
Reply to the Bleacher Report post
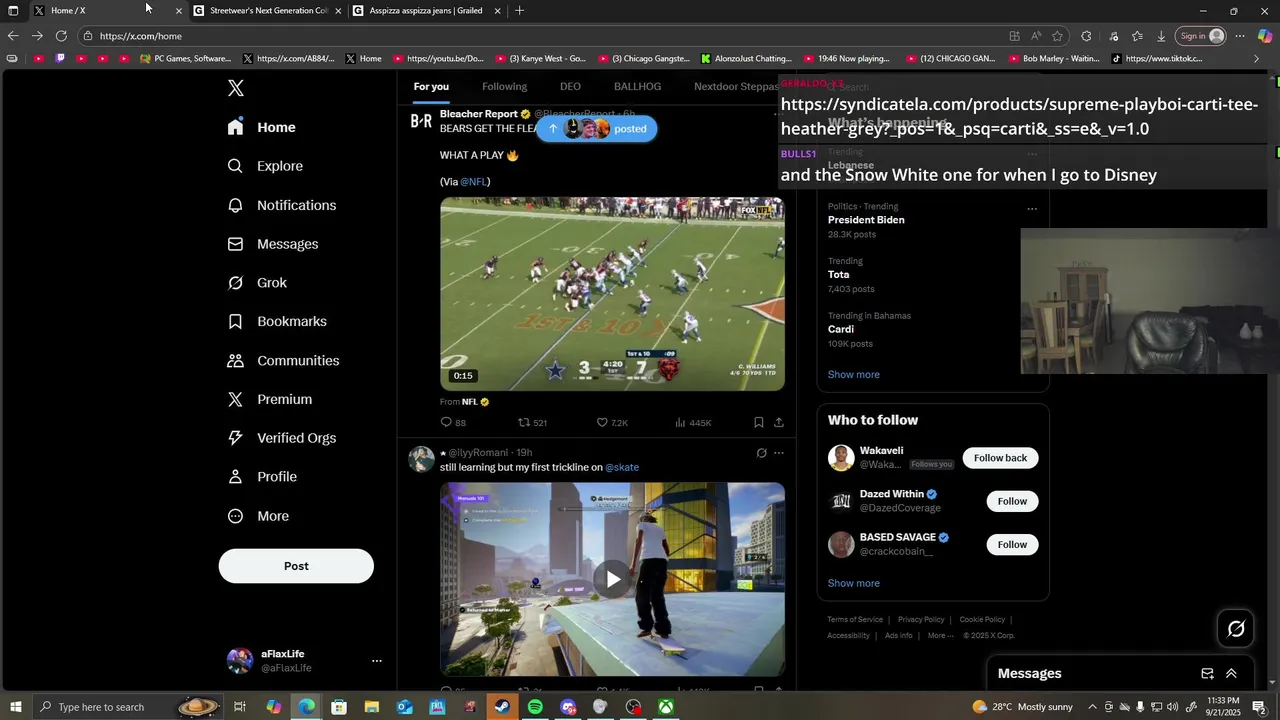453,423
